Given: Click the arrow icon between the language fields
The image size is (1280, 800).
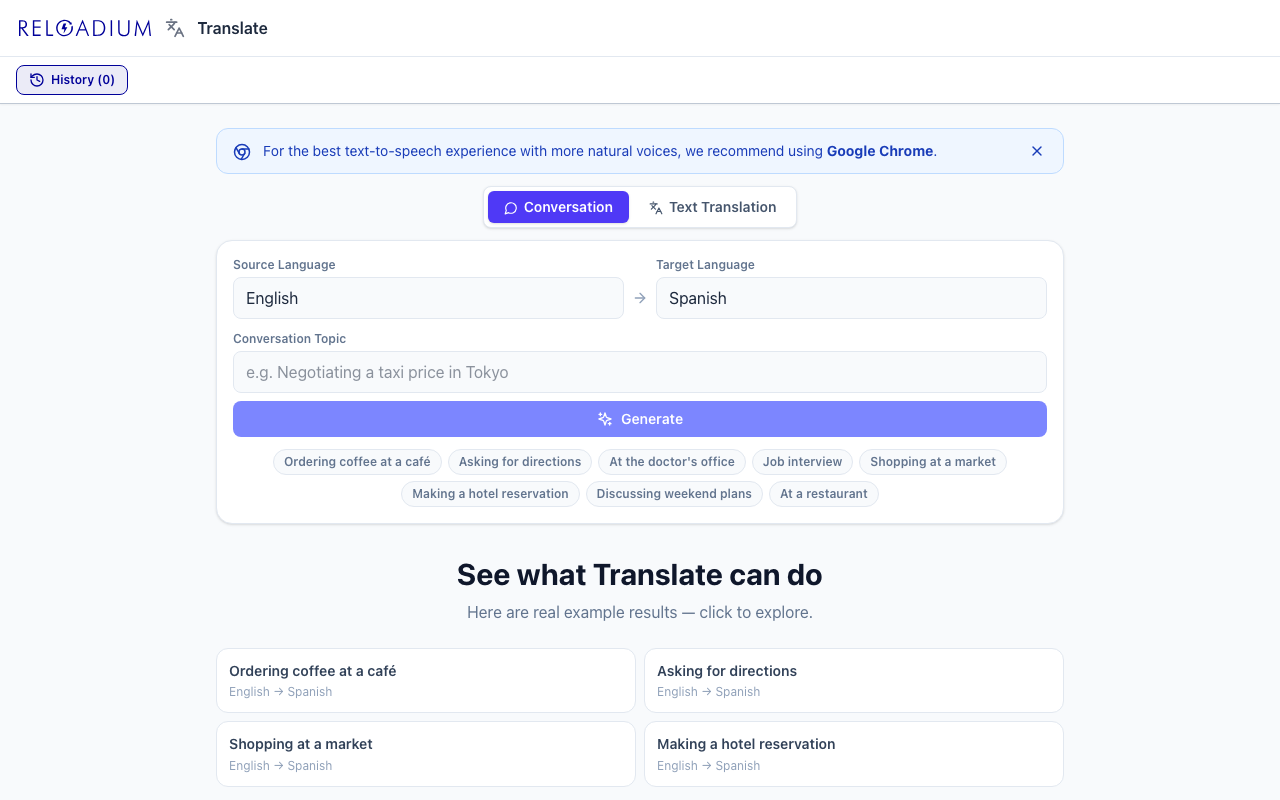Looking at the screenshot, I should tap(639, 298).
